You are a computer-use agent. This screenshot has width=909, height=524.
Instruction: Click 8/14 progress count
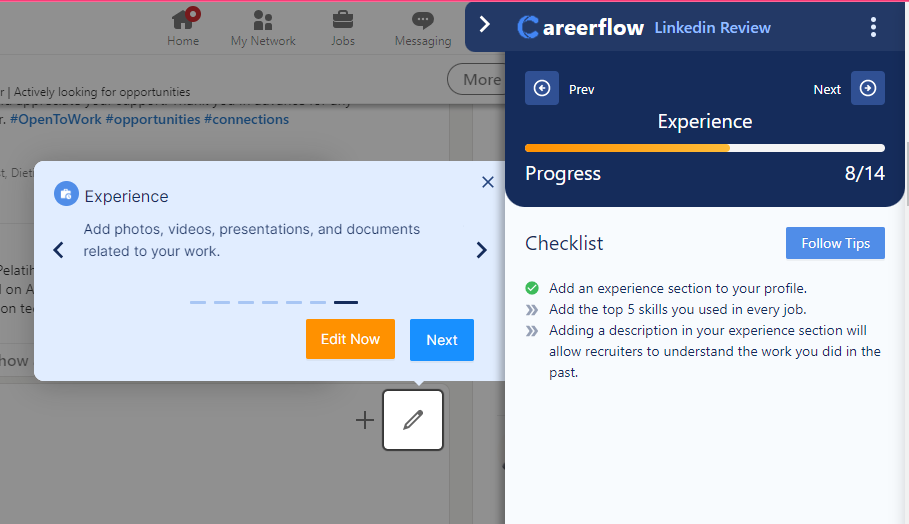click(x=864, y=173)
